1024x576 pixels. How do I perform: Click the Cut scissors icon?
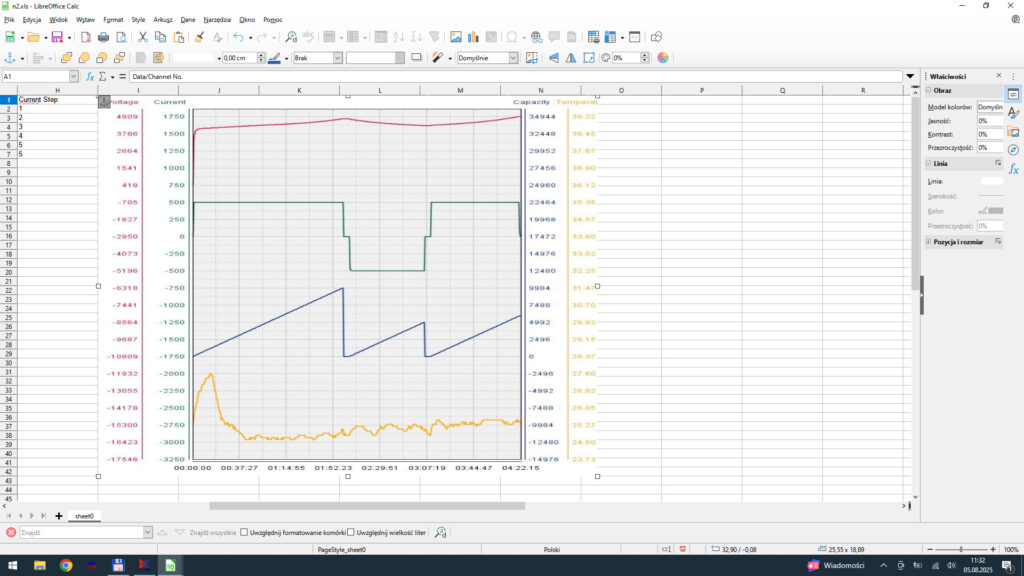(x=143, y=37)
